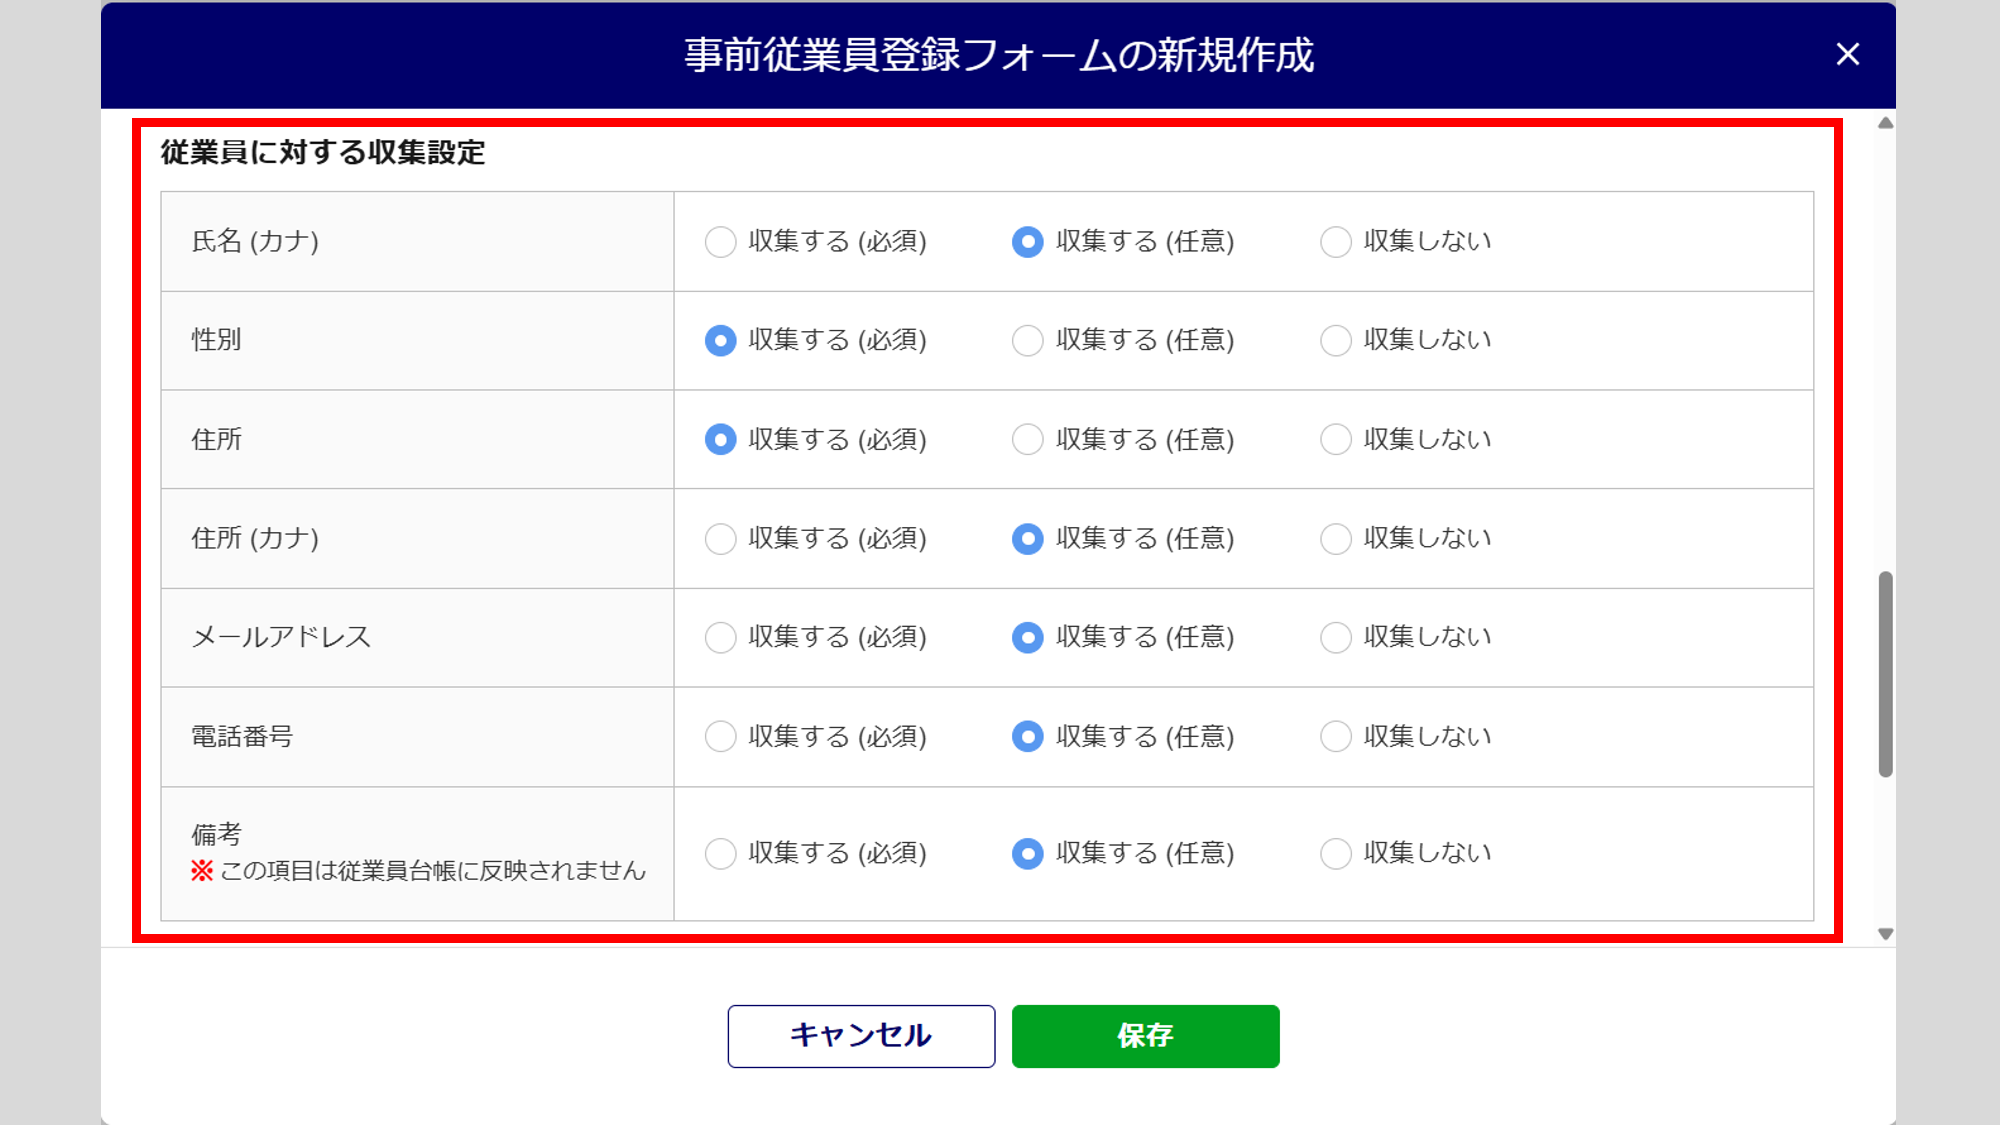Select 収集する (任意) for 住所

pos(1028,440)
